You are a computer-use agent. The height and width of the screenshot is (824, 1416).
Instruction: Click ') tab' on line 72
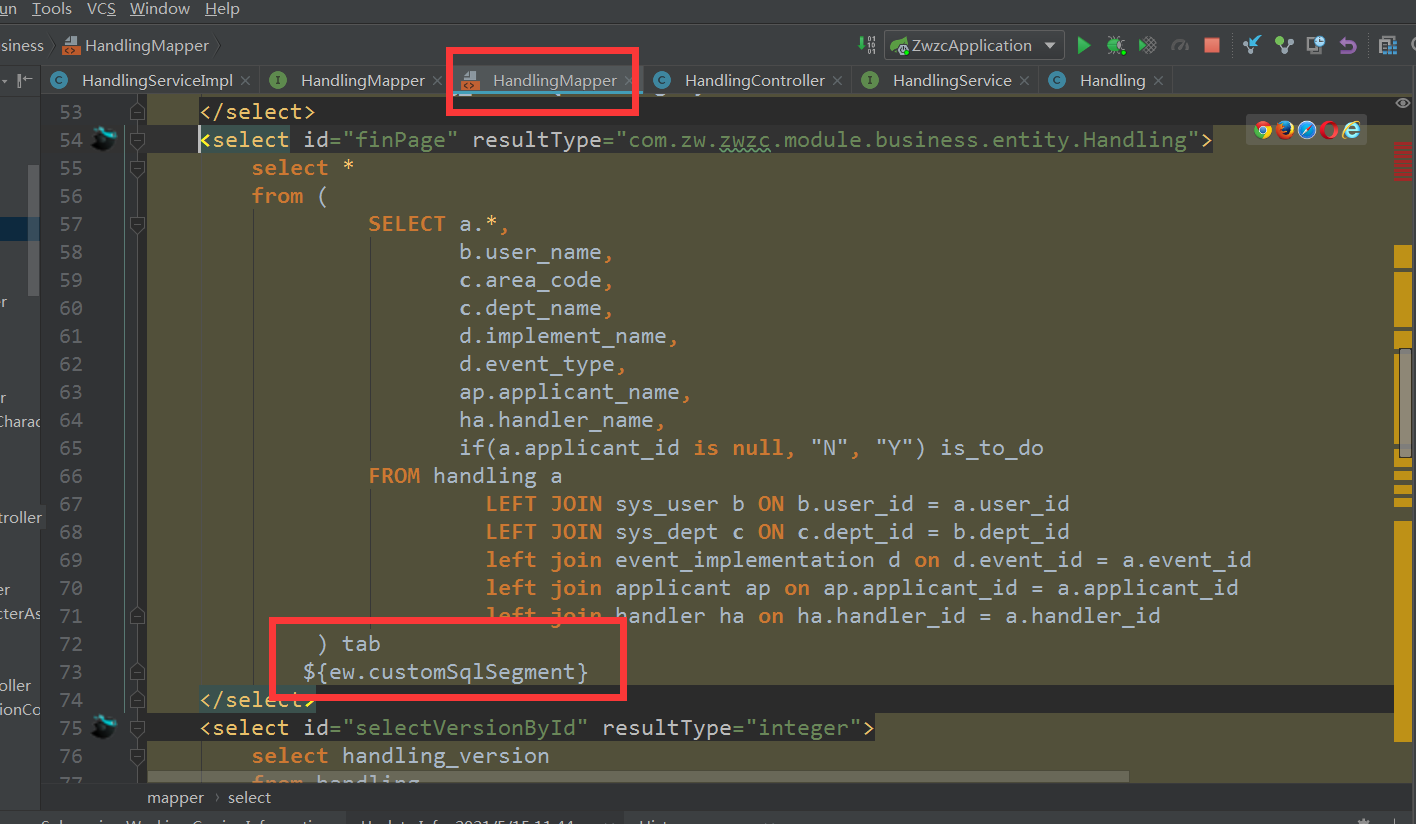(x=349, y=644)
